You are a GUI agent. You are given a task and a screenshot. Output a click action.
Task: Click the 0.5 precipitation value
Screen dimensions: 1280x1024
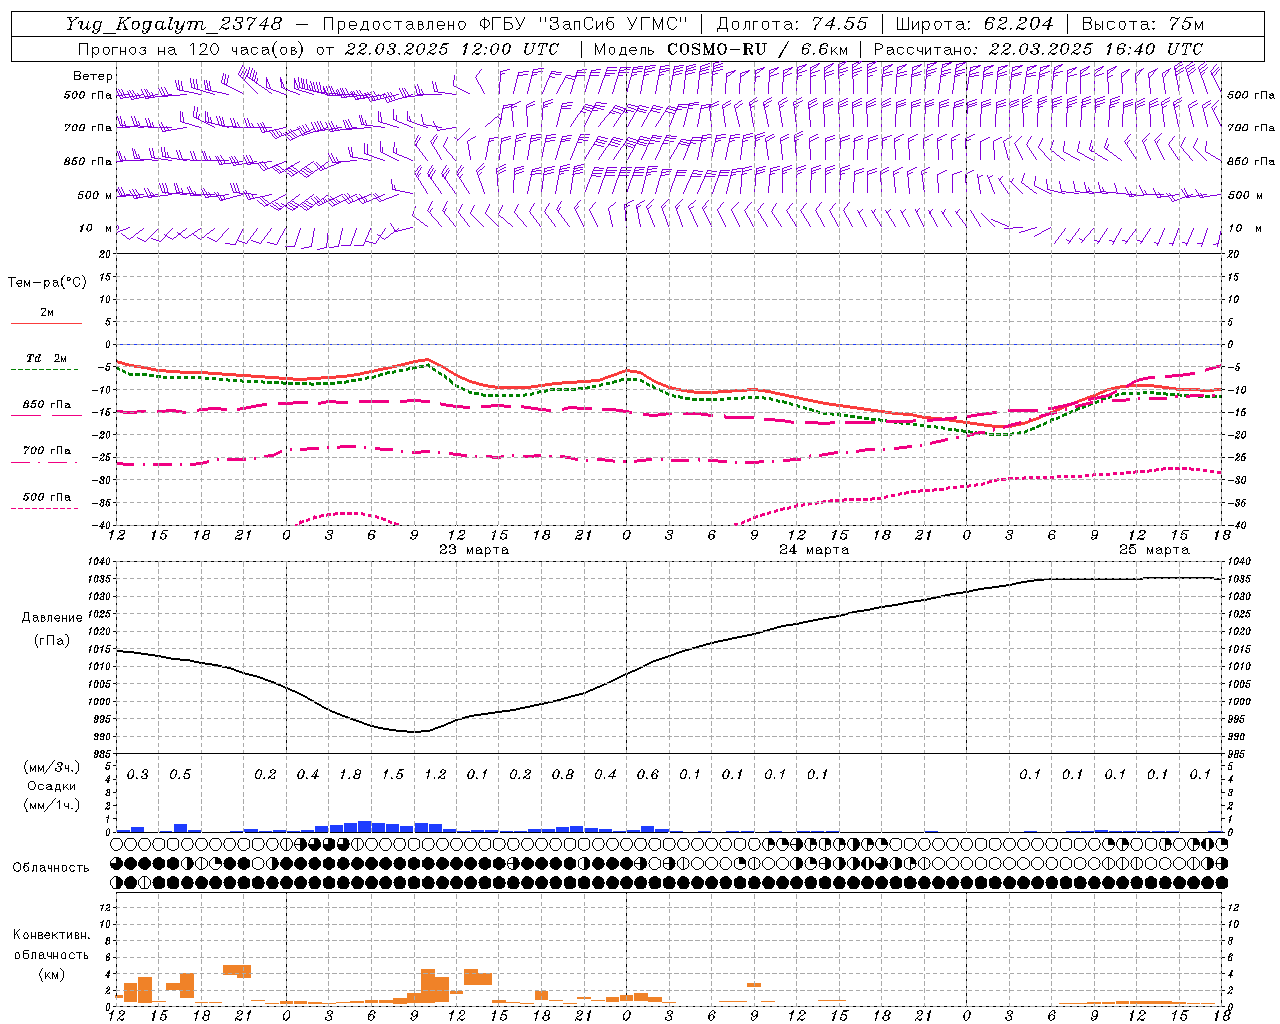[x=180, y=775]
